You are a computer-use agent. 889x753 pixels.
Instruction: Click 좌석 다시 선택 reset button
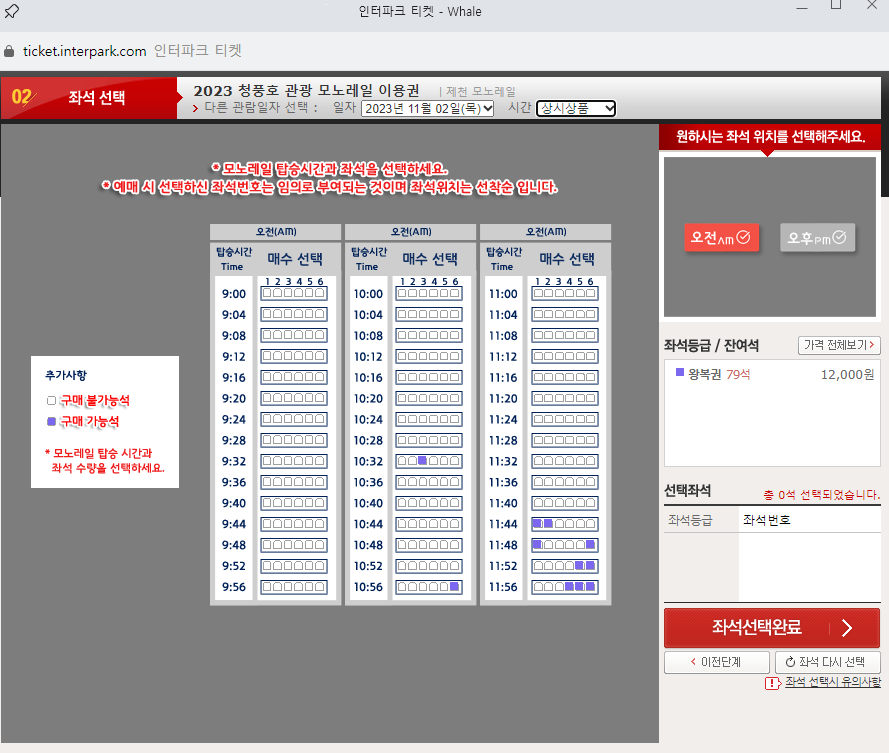(x=827, y=662)
